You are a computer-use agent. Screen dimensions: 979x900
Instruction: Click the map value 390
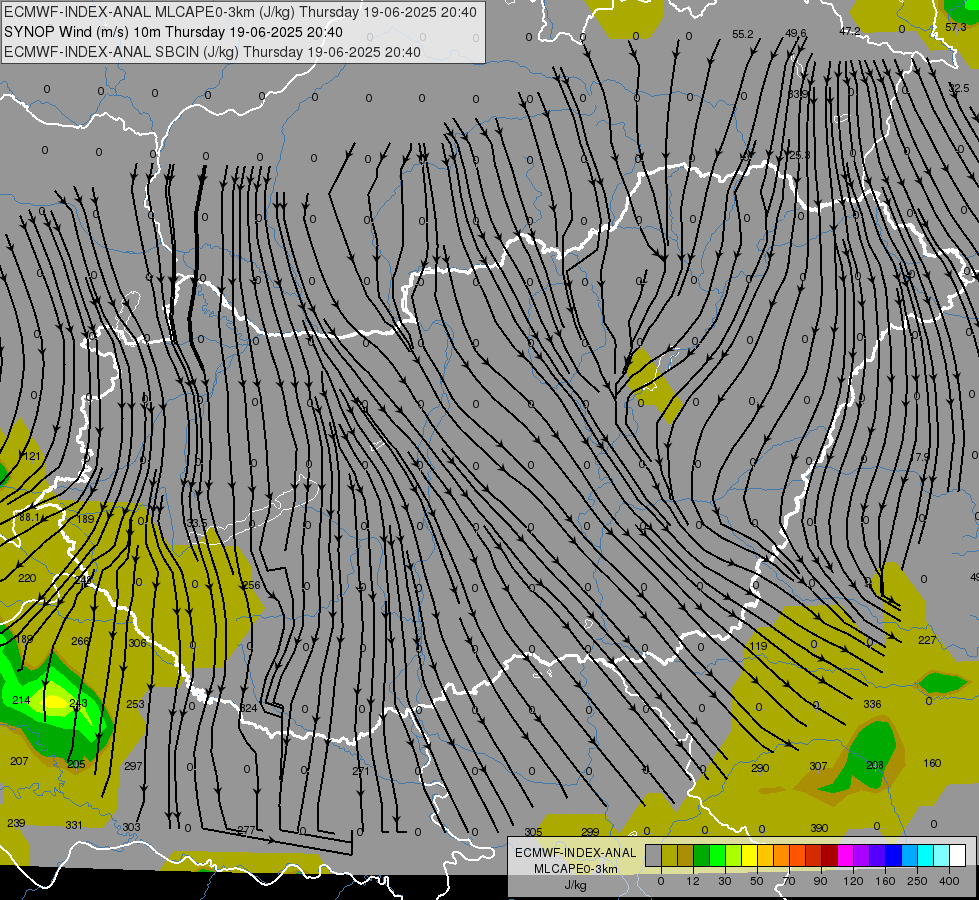pyautogui.click(x=819, y=828)
